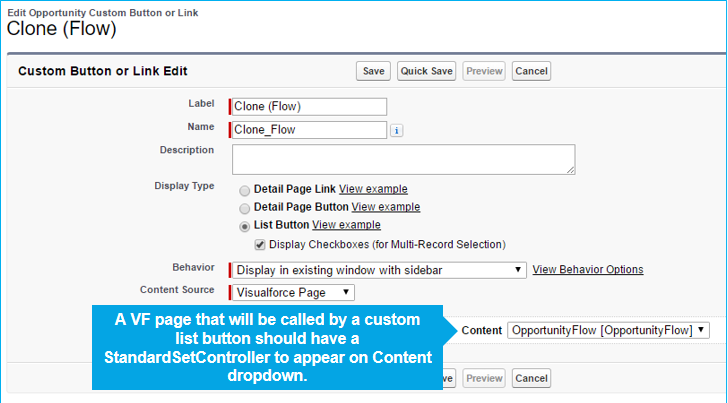
Task: Expand the Content Source dropdown
Action: (x=293, y=292)
